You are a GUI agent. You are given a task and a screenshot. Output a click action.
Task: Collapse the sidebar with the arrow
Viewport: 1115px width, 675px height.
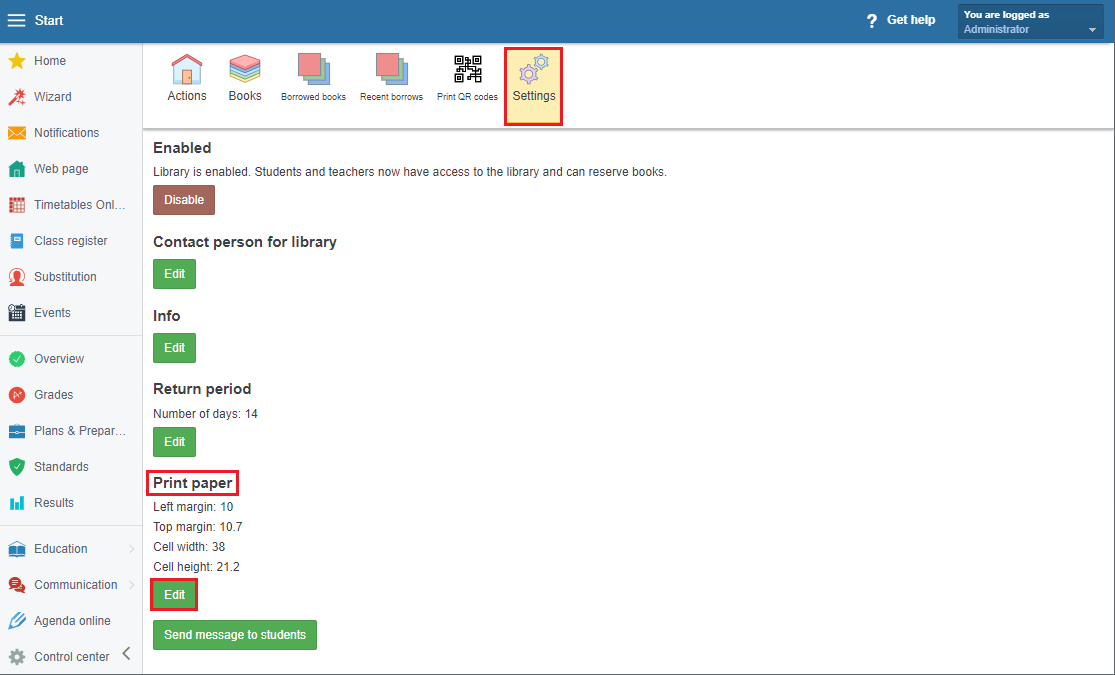pyautogui.click(x=127, y=653)
